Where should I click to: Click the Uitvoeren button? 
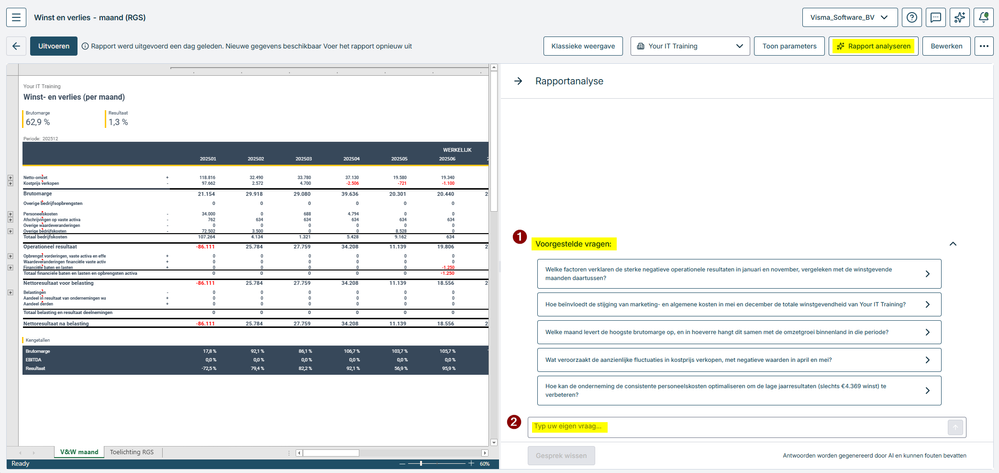pos(54,47)
